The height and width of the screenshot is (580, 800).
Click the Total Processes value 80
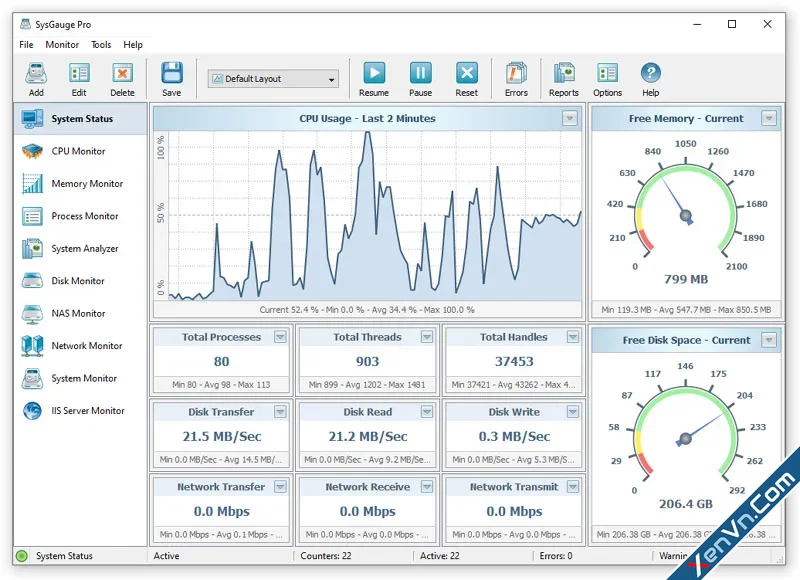[x=221, y=362]
